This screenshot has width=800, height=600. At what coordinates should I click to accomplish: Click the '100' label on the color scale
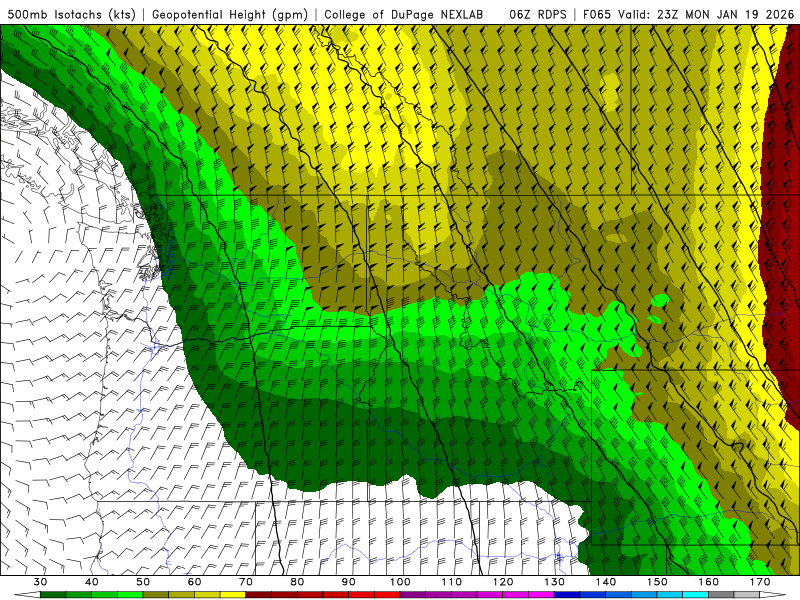point(400,582)
